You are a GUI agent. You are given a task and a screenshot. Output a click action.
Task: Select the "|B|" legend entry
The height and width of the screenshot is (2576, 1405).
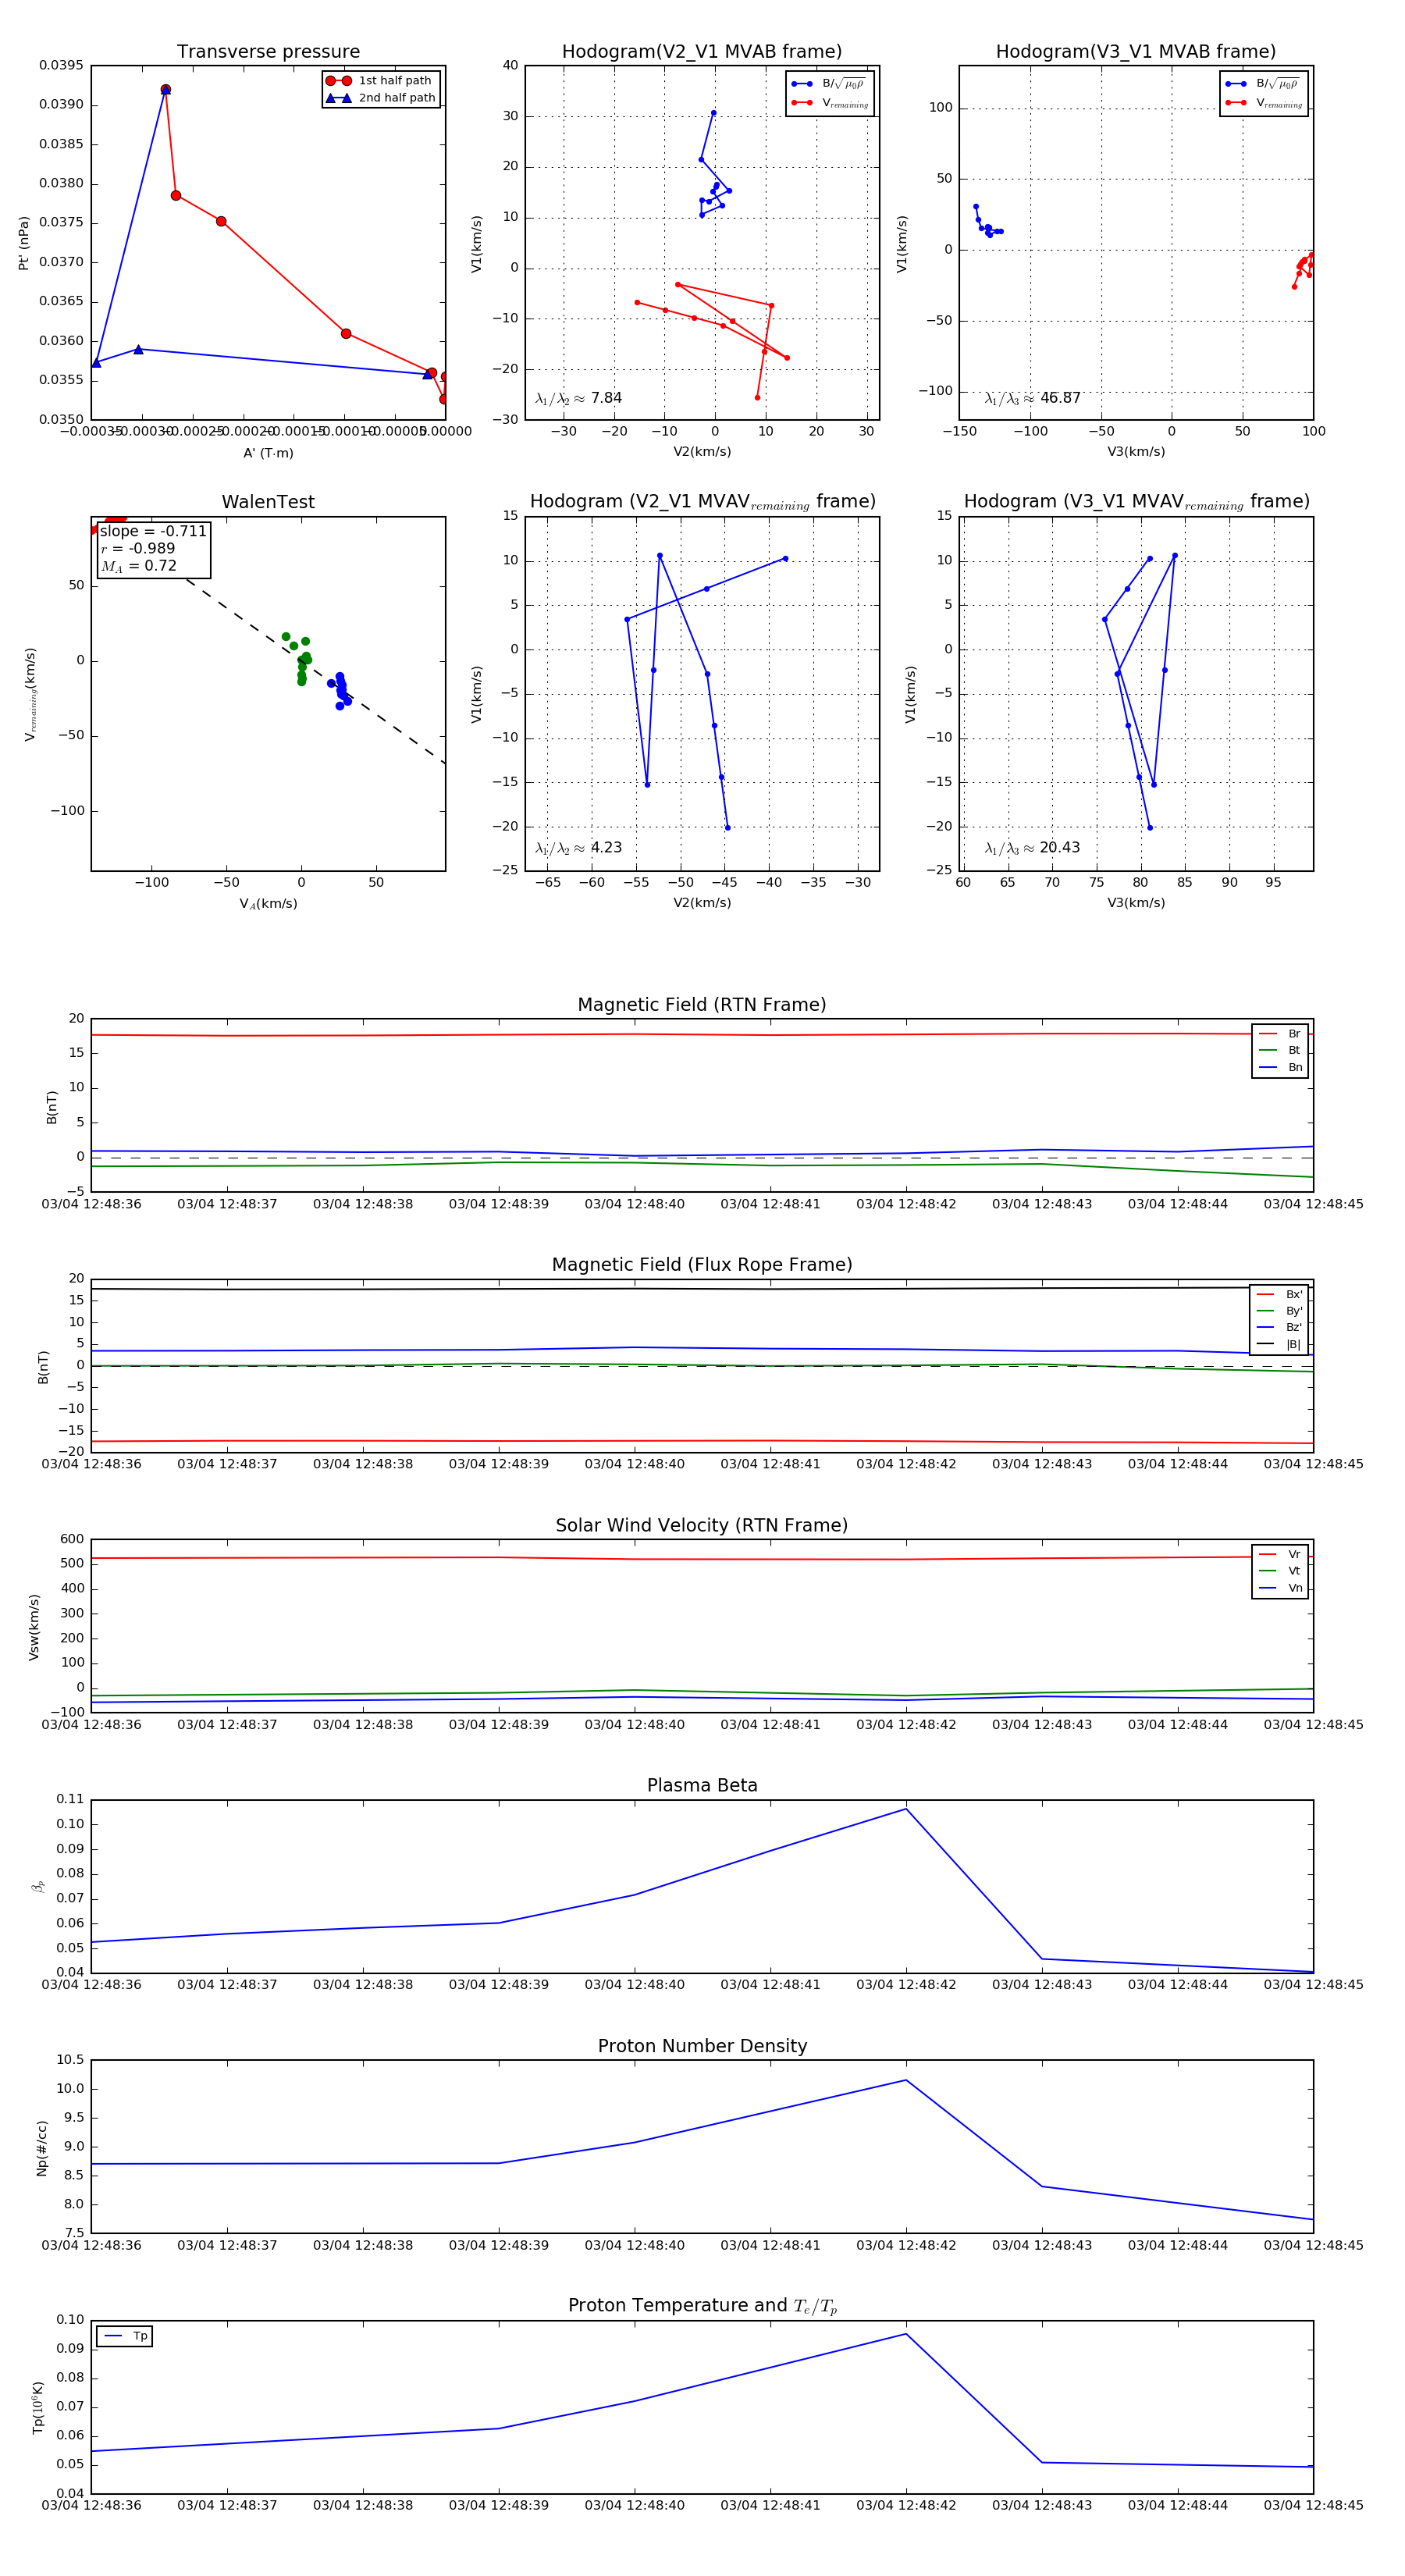click(x=1280, y=1345)
